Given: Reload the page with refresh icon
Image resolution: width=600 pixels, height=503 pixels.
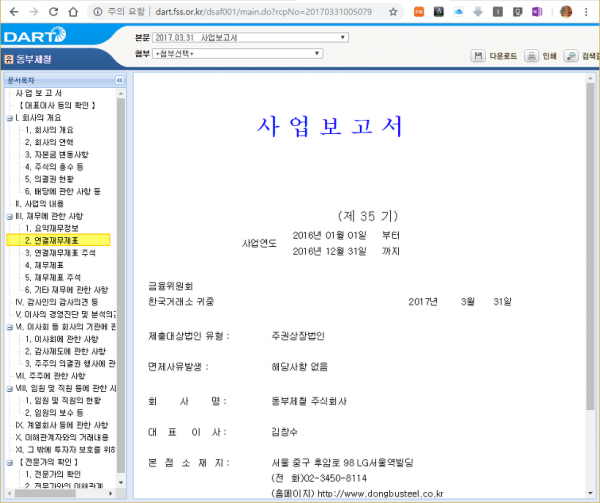Looking at the screenshot, I should pos(53,12).
